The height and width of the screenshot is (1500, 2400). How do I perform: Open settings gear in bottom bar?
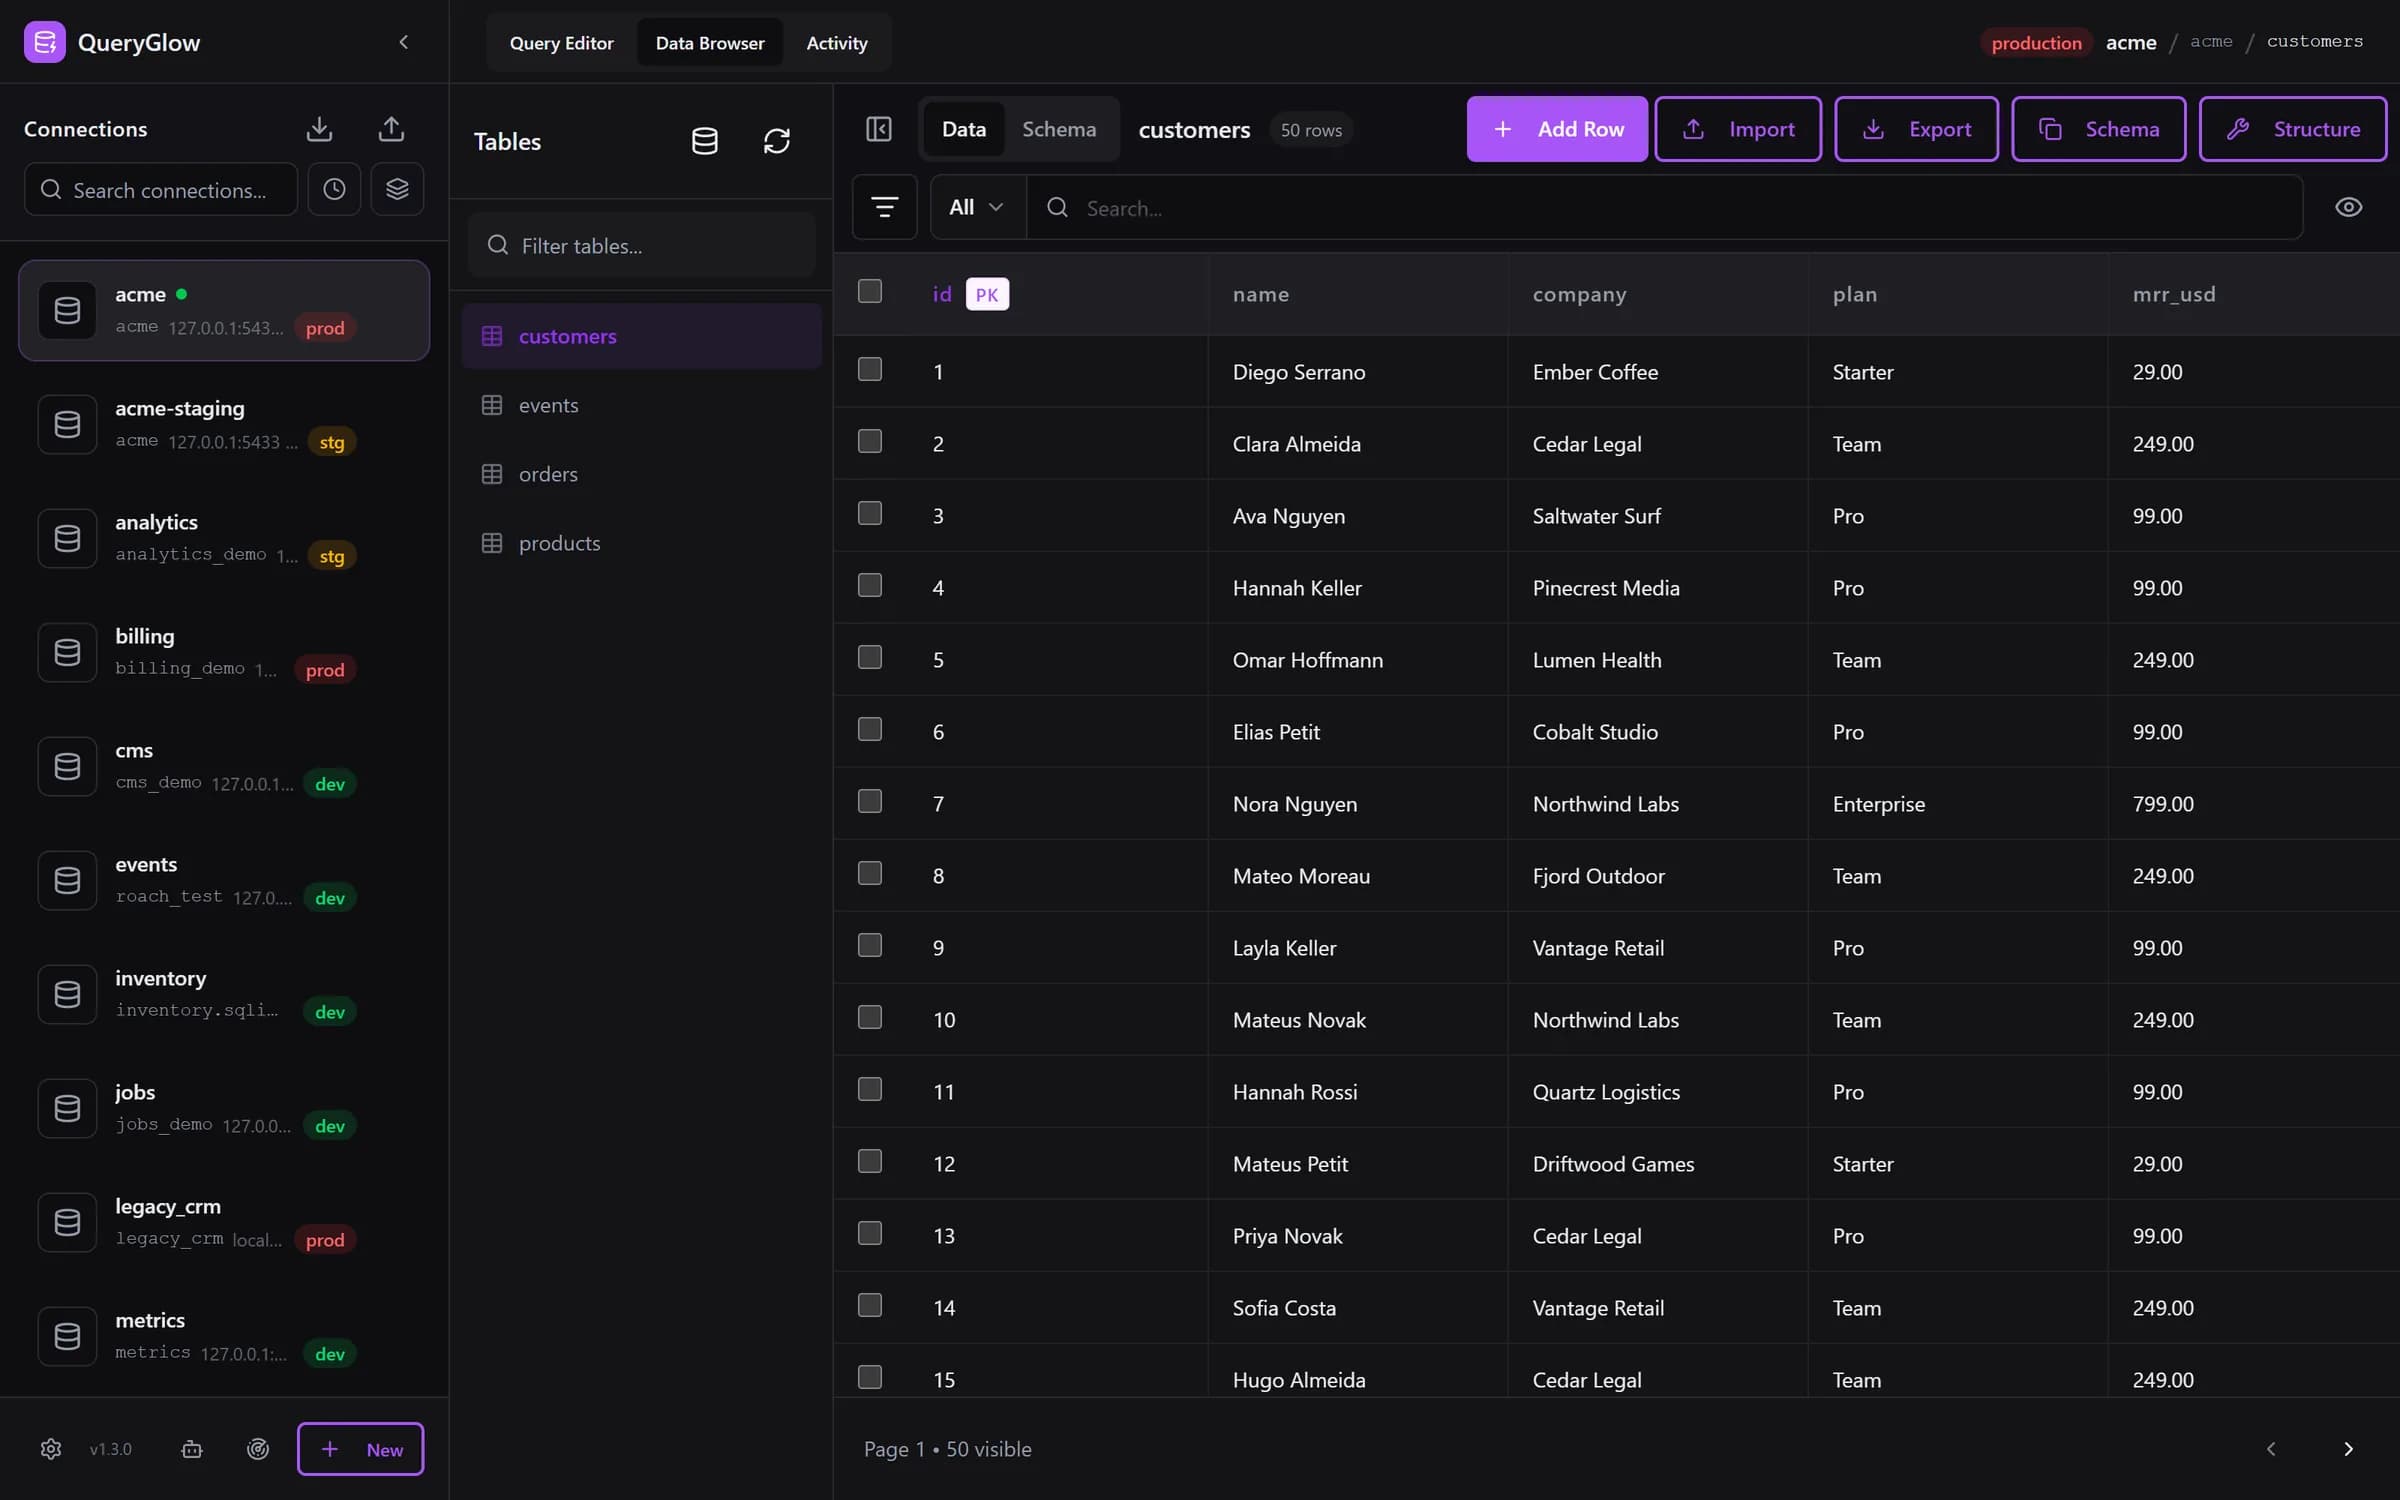pyautogui.click(x=51, y=1448)
